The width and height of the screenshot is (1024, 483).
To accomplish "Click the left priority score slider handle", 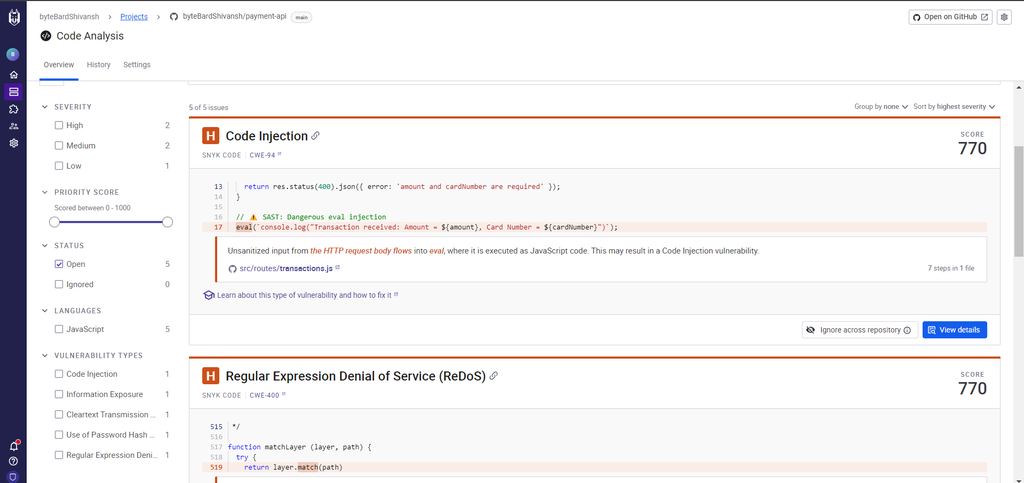I will (54, 222).
